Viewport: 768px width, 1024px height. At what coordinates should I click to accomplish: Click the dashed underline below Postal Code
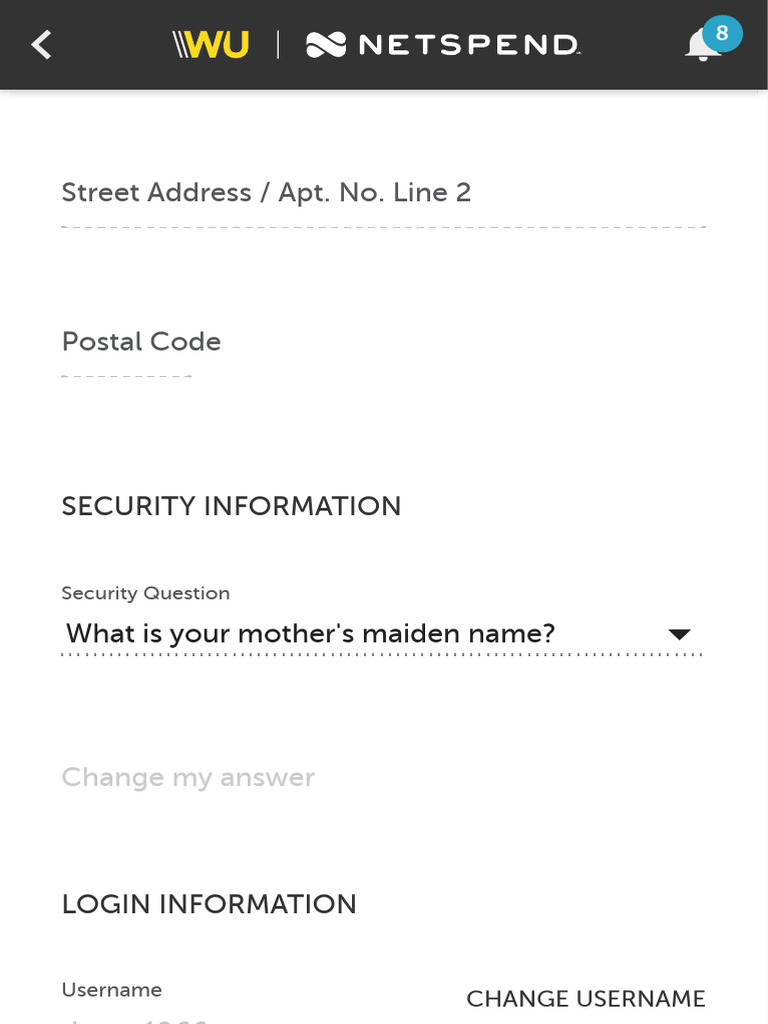(126, 376)
